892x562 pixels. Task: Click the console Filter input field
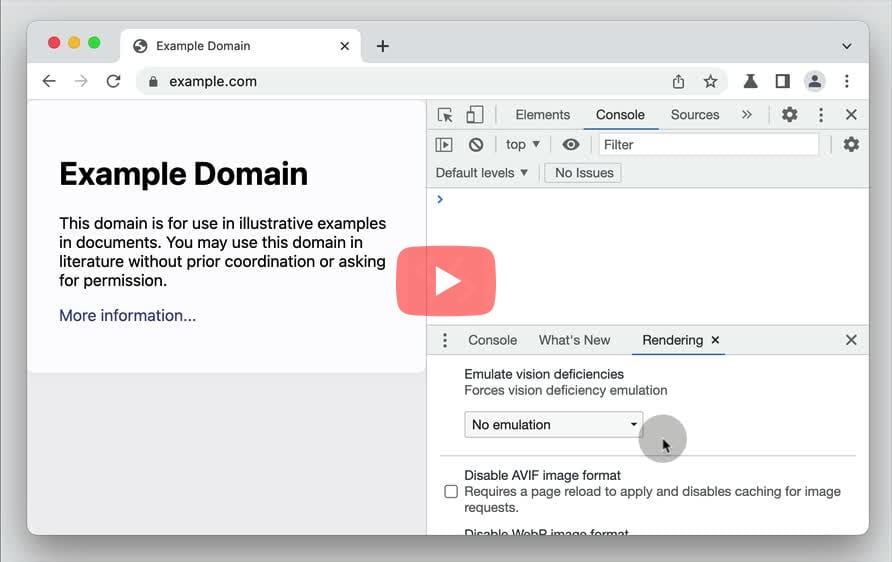(709, 144)
